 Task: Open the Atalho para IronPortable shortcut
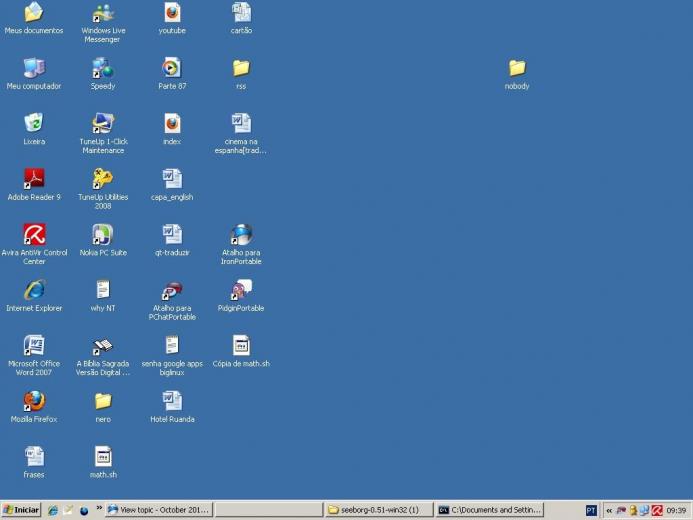pos(241,234)
